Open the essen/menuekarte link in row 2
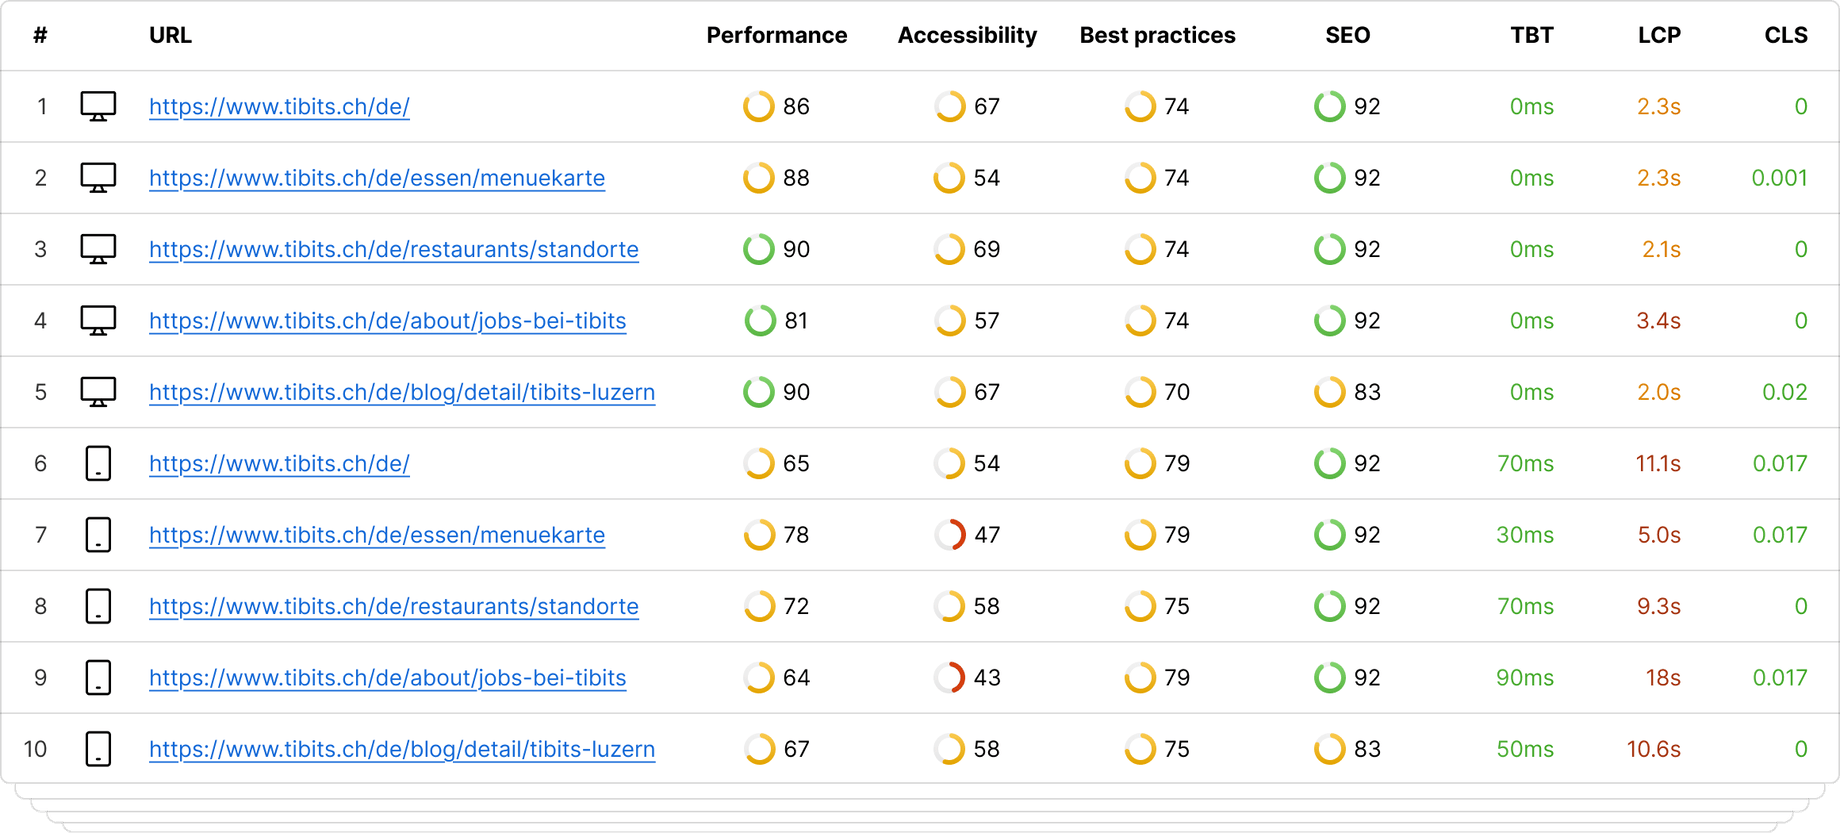The width and height of the screenshot is (1840, 833). coord(377,177)
